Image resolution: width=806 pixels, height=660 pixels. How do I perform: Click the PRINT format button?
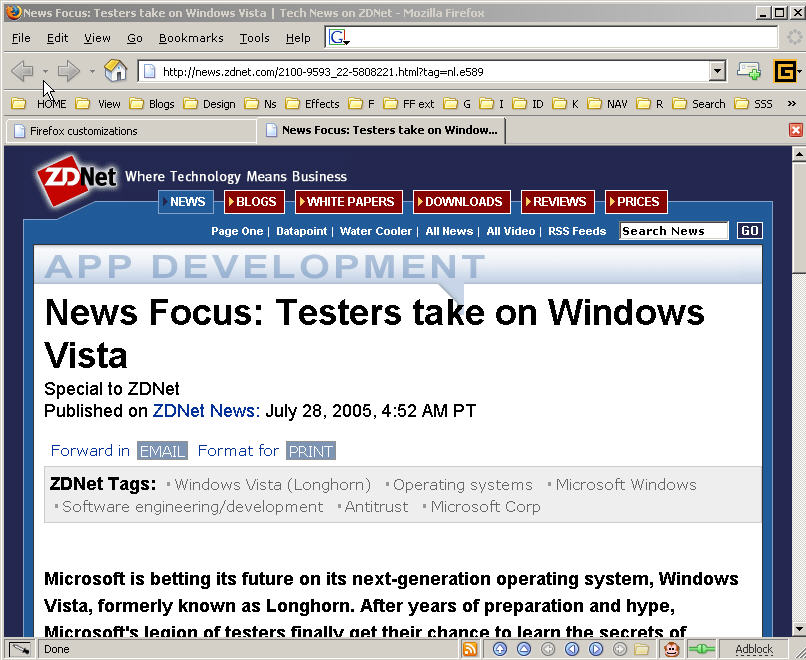click(x=311, y=451)
